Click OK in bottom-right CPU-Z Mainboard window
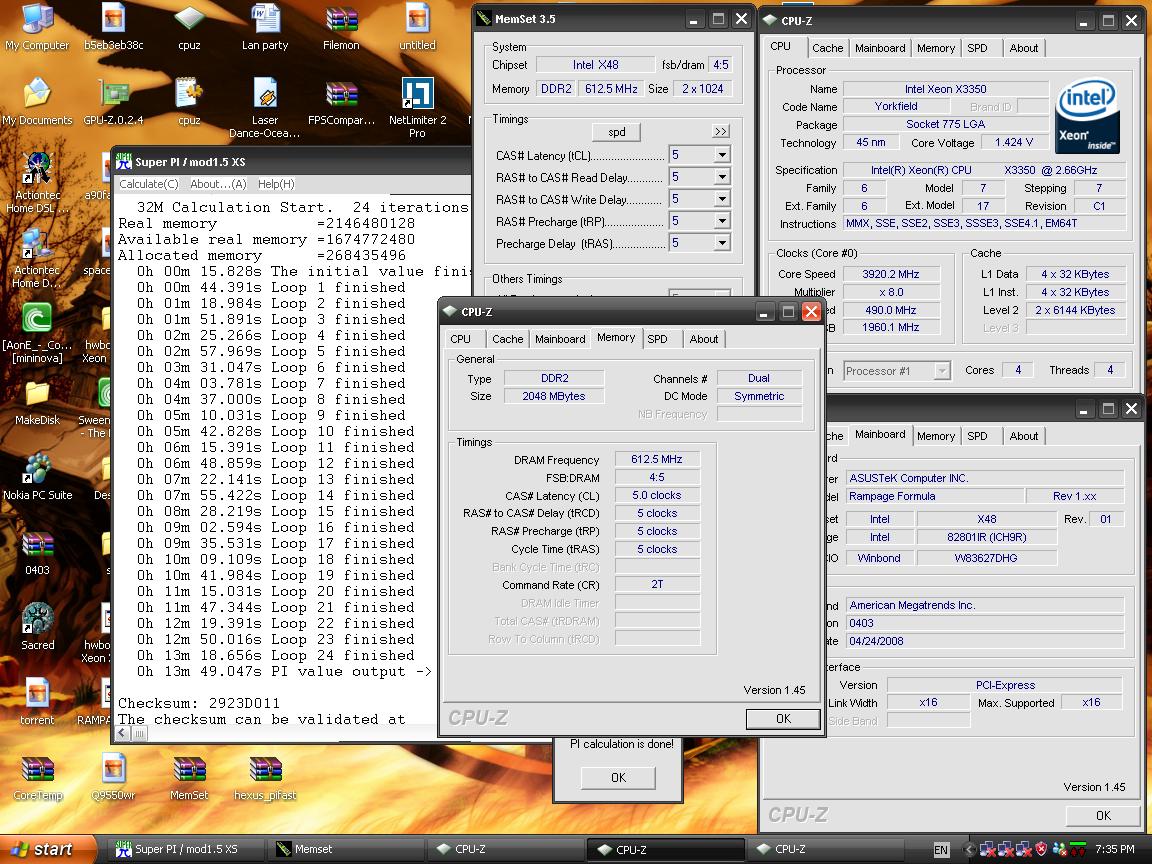The image size is (1152, 864). pyautogui.click(x=1104, y=816)
